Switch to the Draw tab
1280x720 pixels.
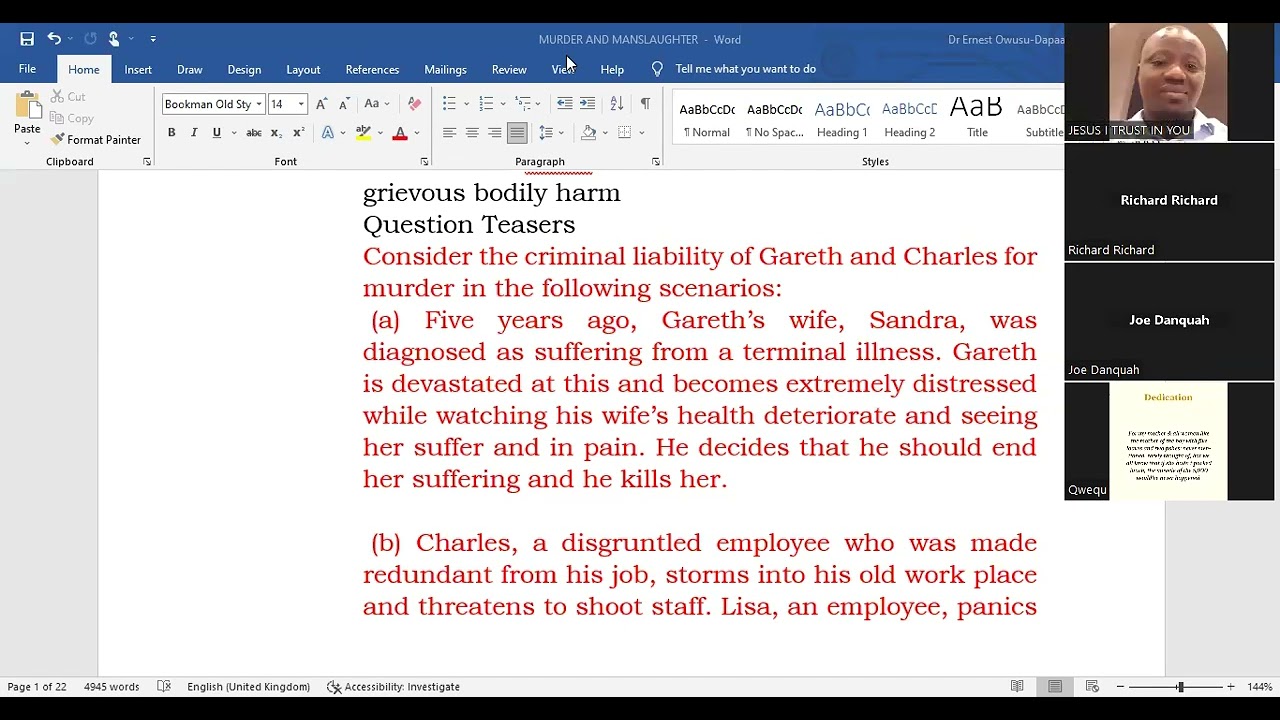tap(189, 69)
